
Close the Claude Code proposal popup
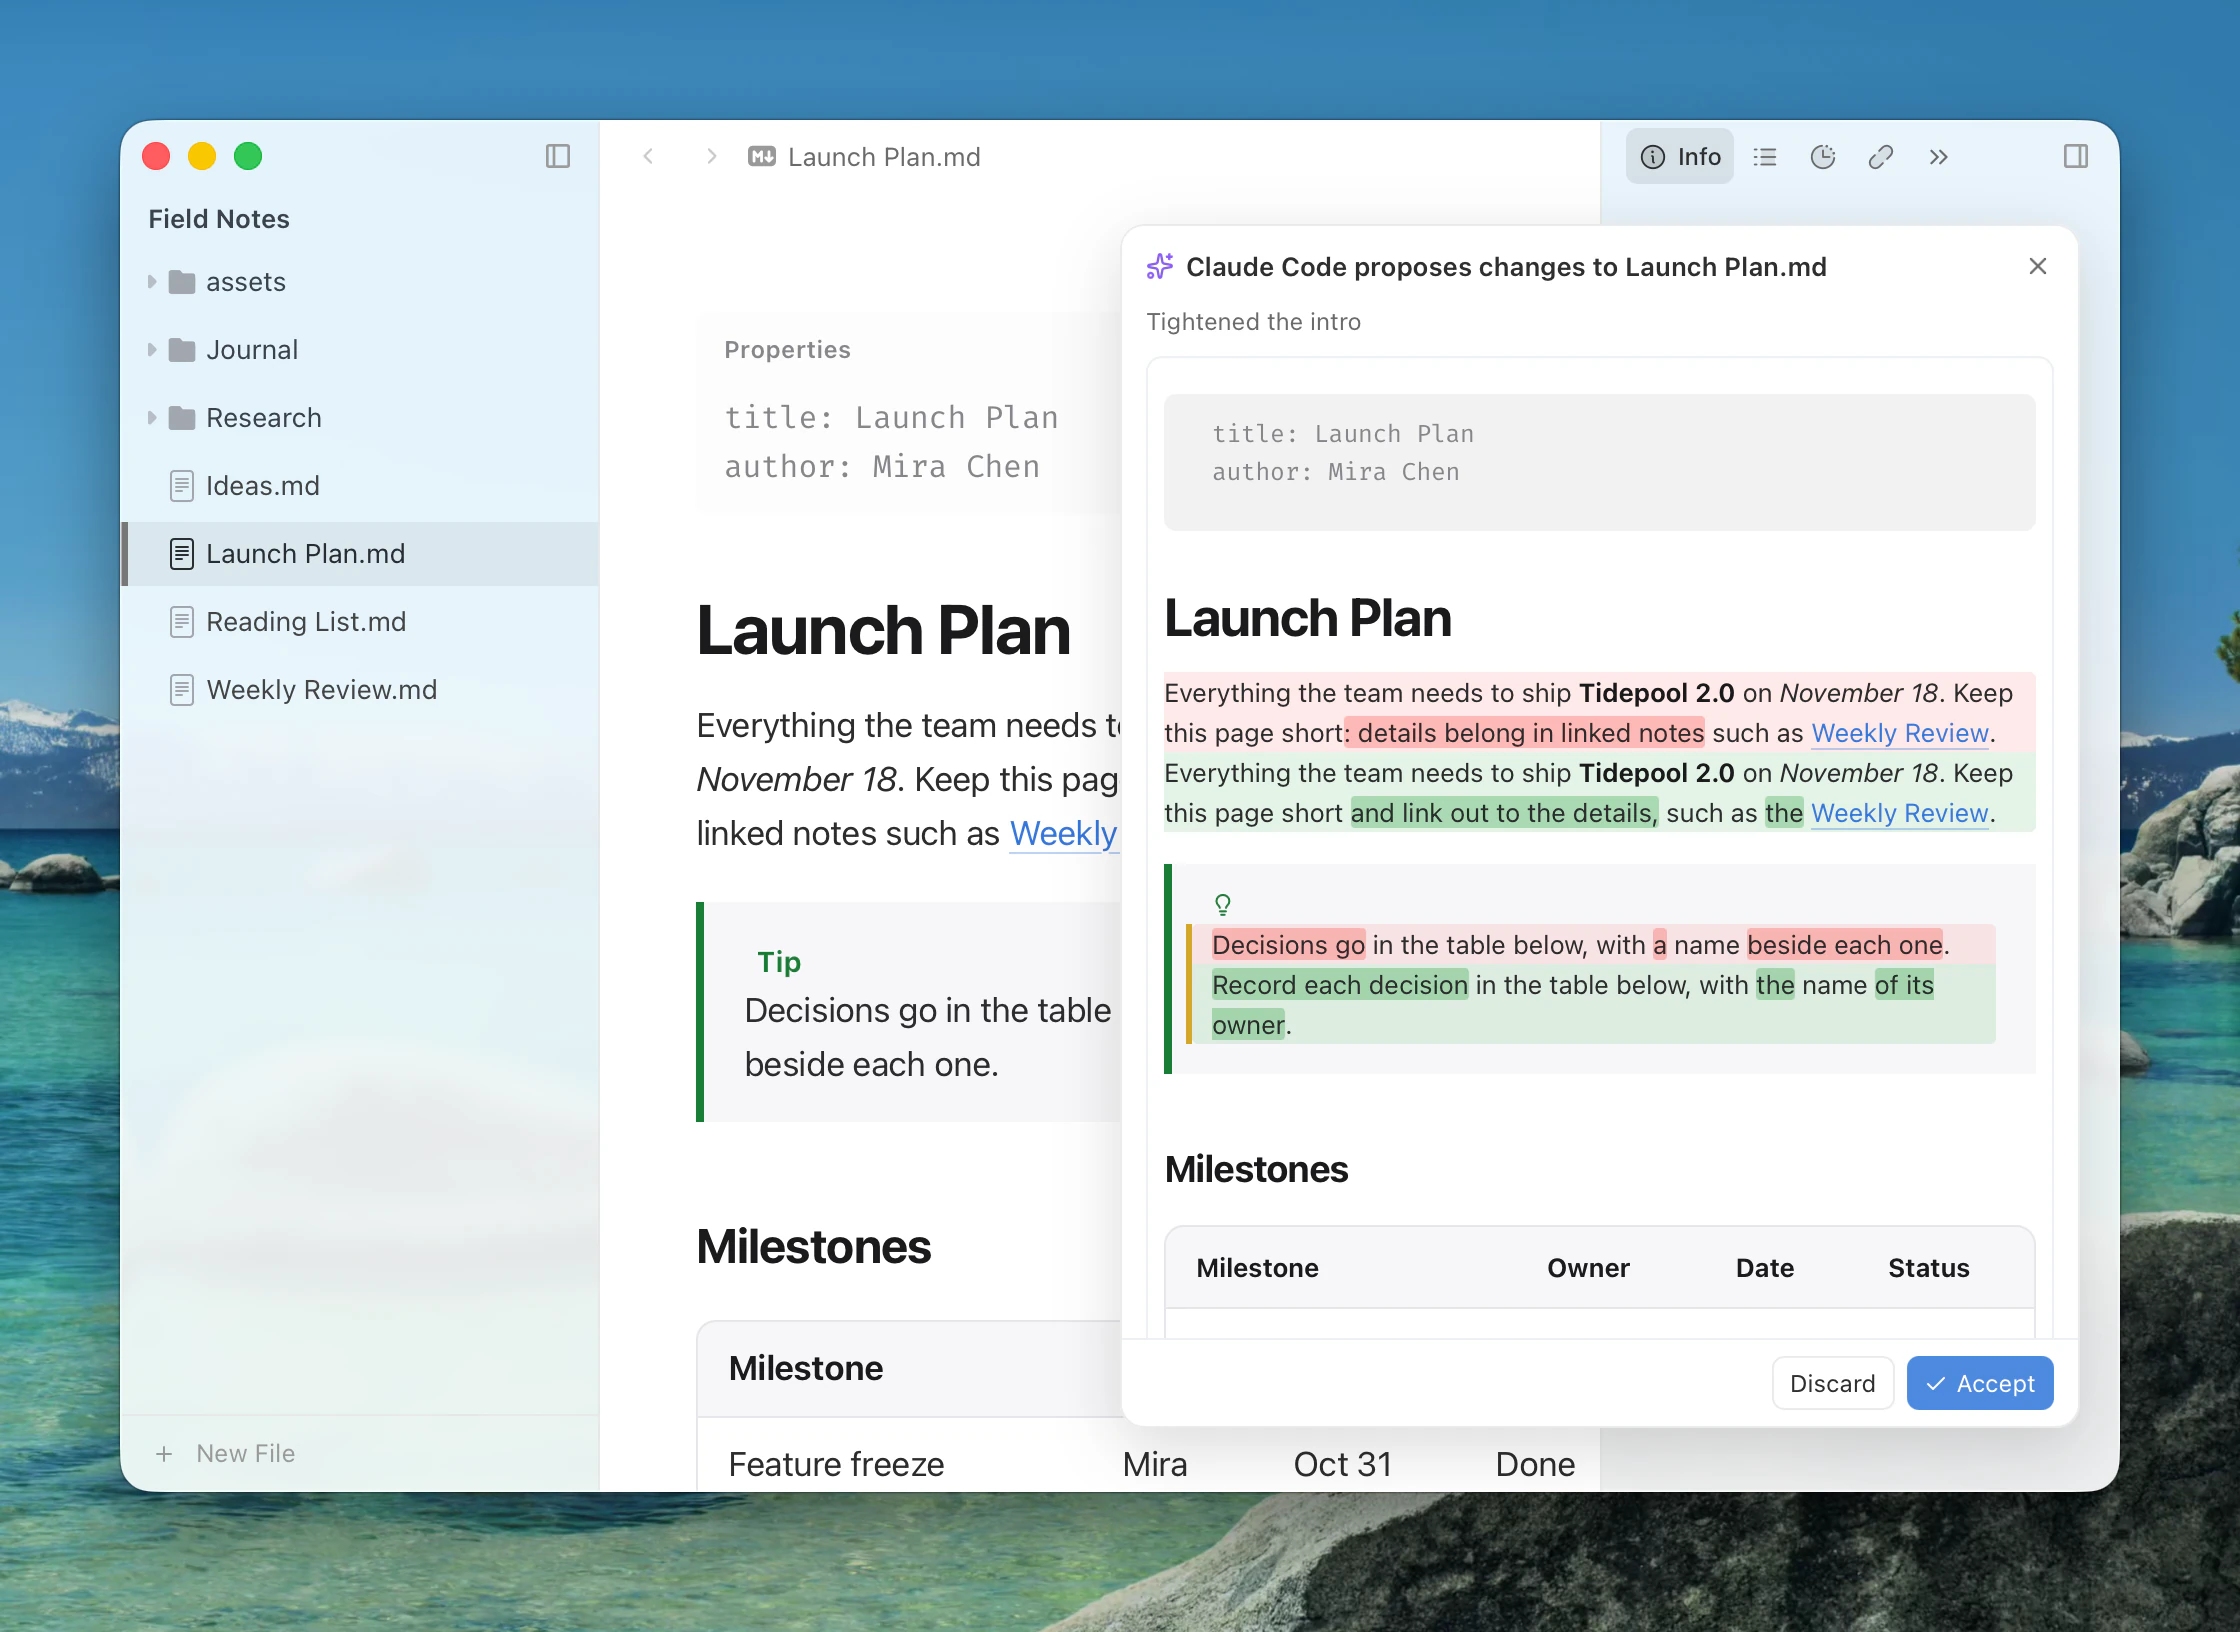pos(2038,266)
